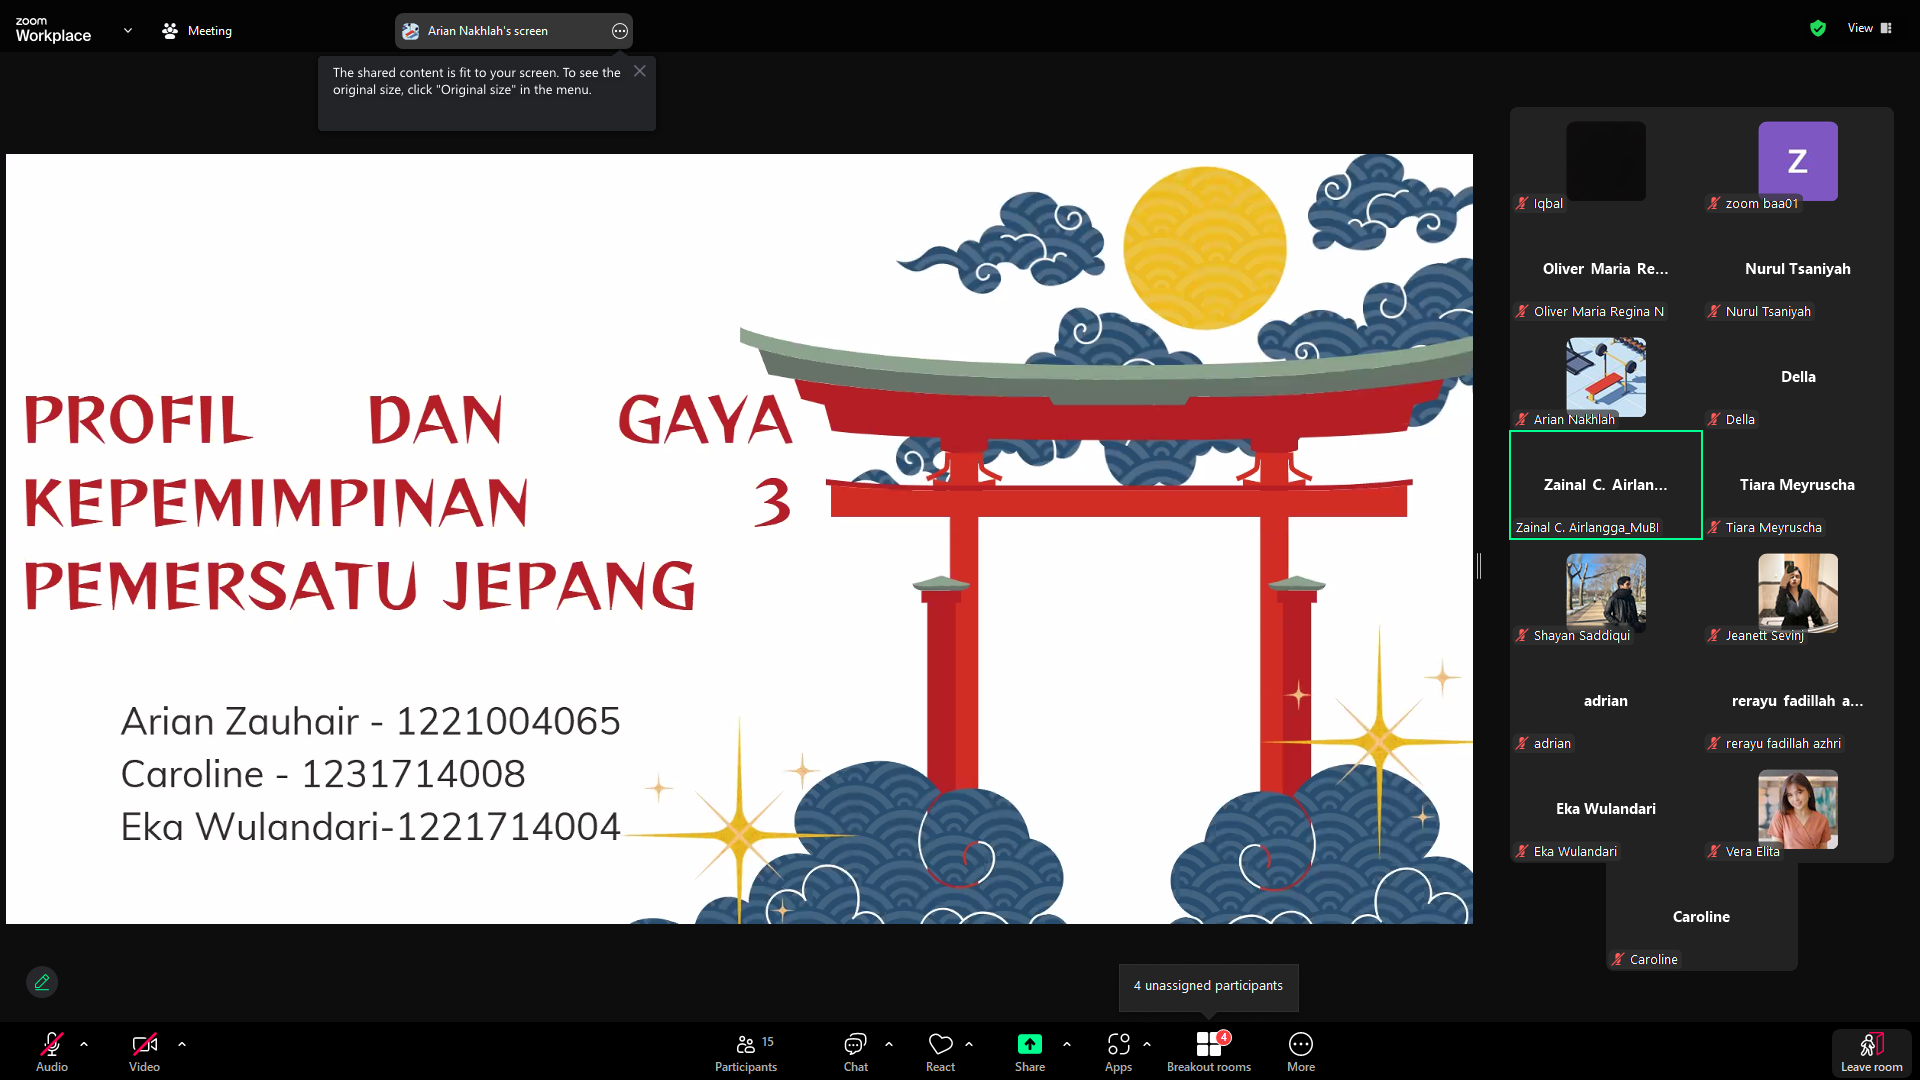Start camera with Video button
The image size is (1920, 1080).
[x=144, y=1051]
